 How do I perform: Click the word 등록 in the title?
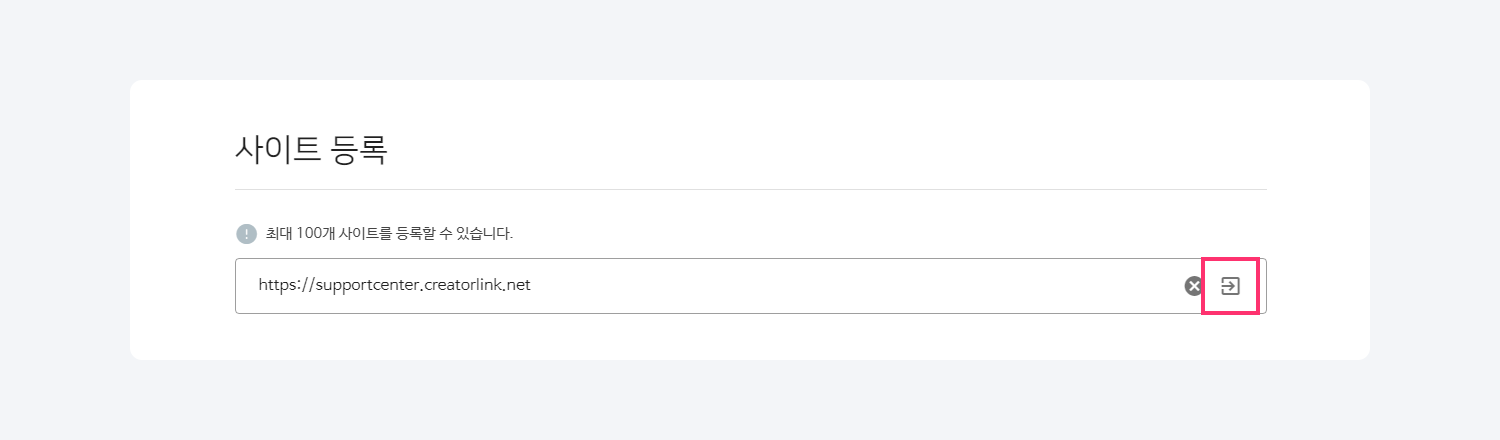point(359,149)
